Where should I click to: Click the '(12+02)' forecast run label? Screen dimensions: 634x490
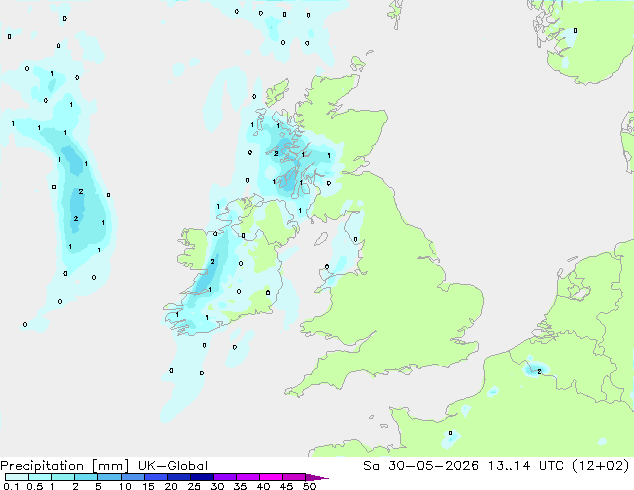tap(601, 466)
